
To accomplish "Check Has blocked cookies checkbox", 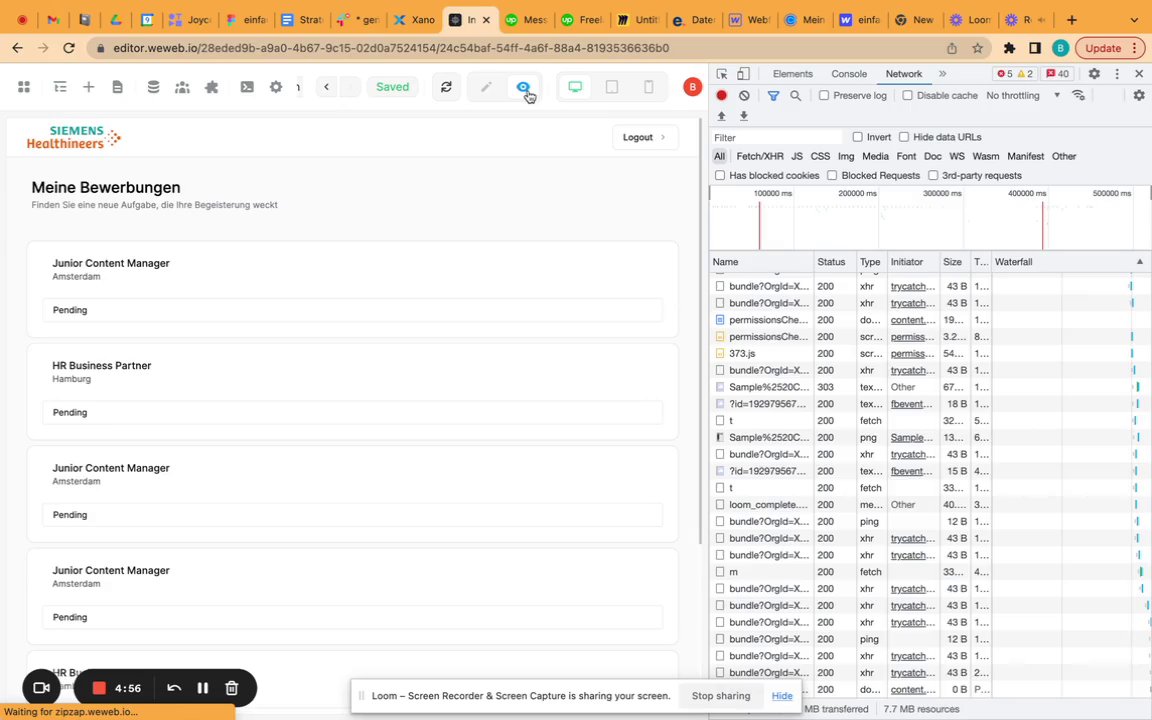I will coord(720,176).
